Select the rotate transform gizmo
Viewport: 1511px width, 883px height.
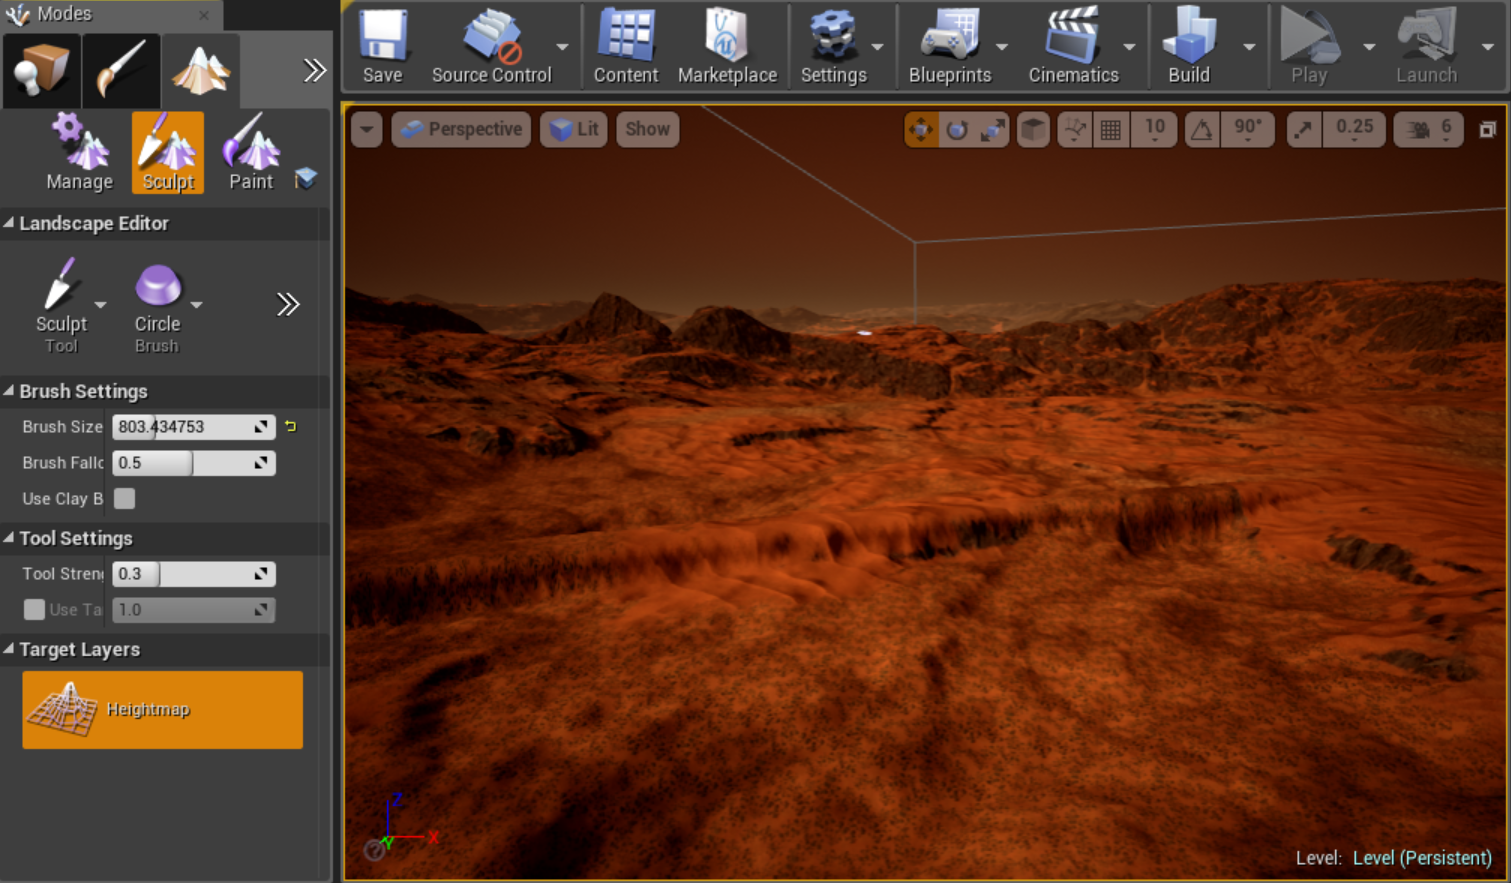tap(957, 129)
